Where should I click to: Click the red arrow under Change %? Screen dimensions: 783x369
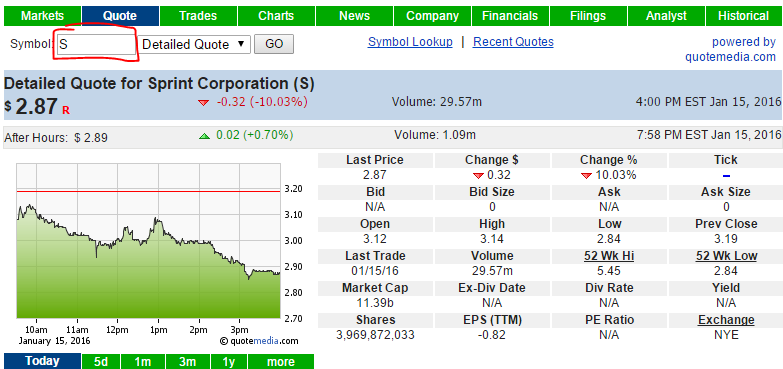click(586, 176)
